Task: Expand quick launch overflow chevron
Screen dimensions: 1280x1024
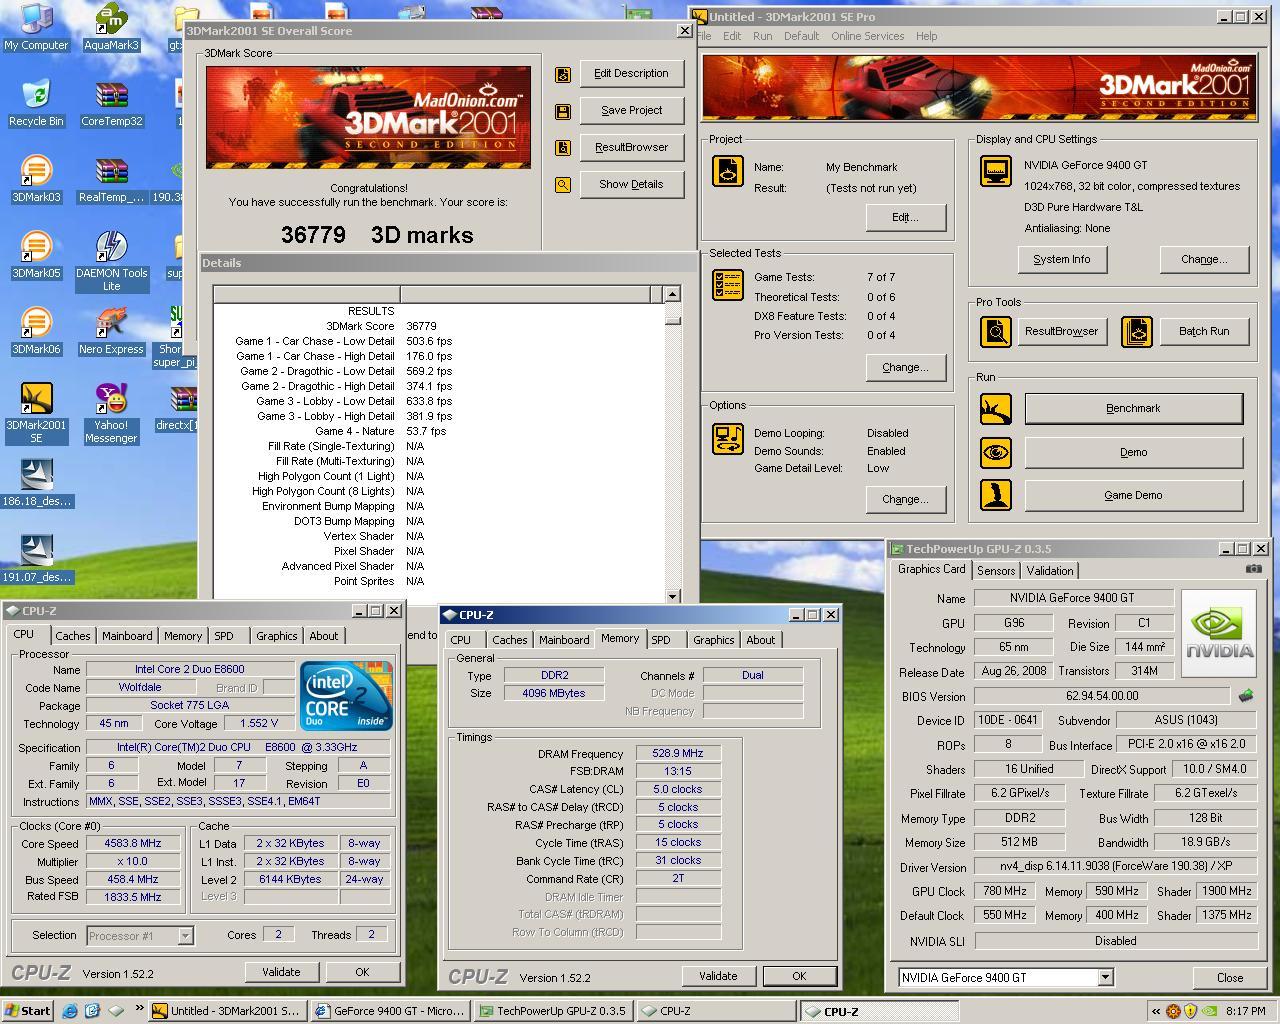Action: tap(139, 1009)
